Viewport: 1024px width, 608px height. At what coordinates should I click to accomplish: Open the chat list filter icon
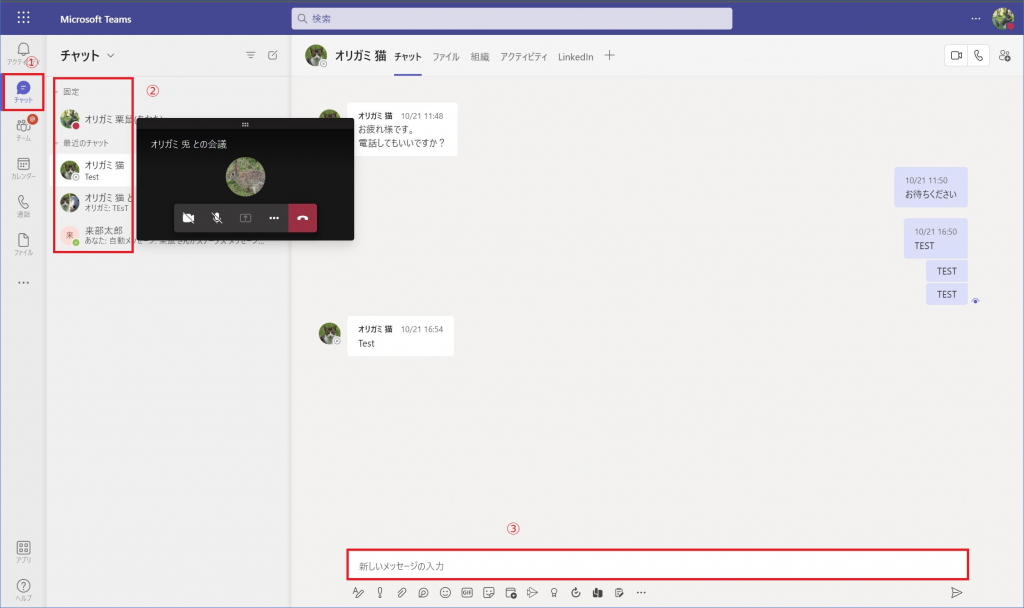click(250, 56)
